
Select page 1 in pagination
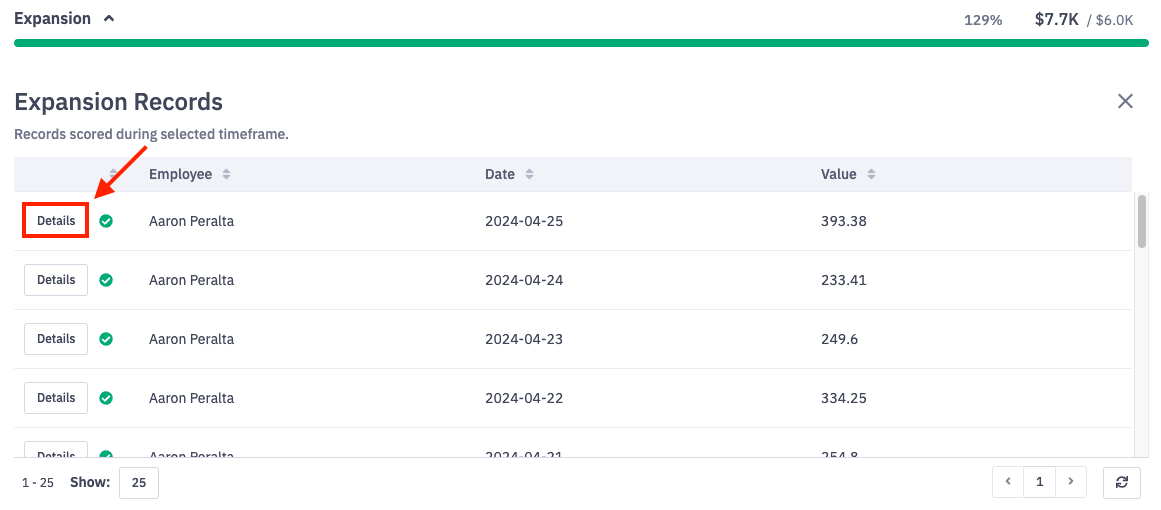(x=1039, y=482)
